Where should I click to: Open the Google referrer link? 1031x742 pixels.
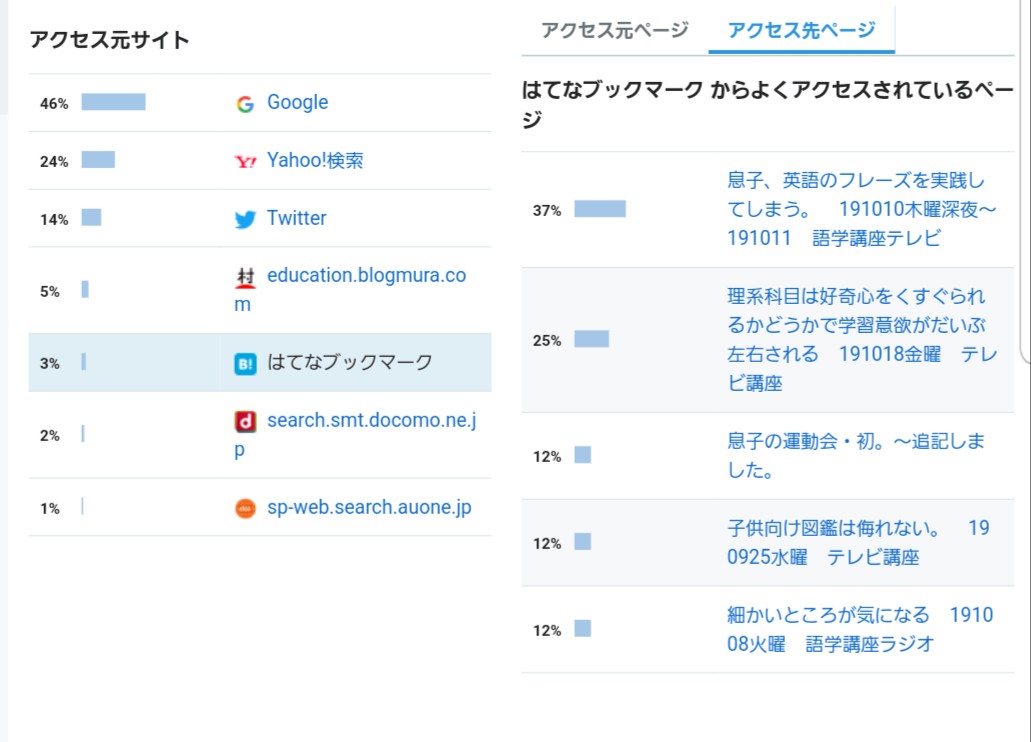click(297, 102)
